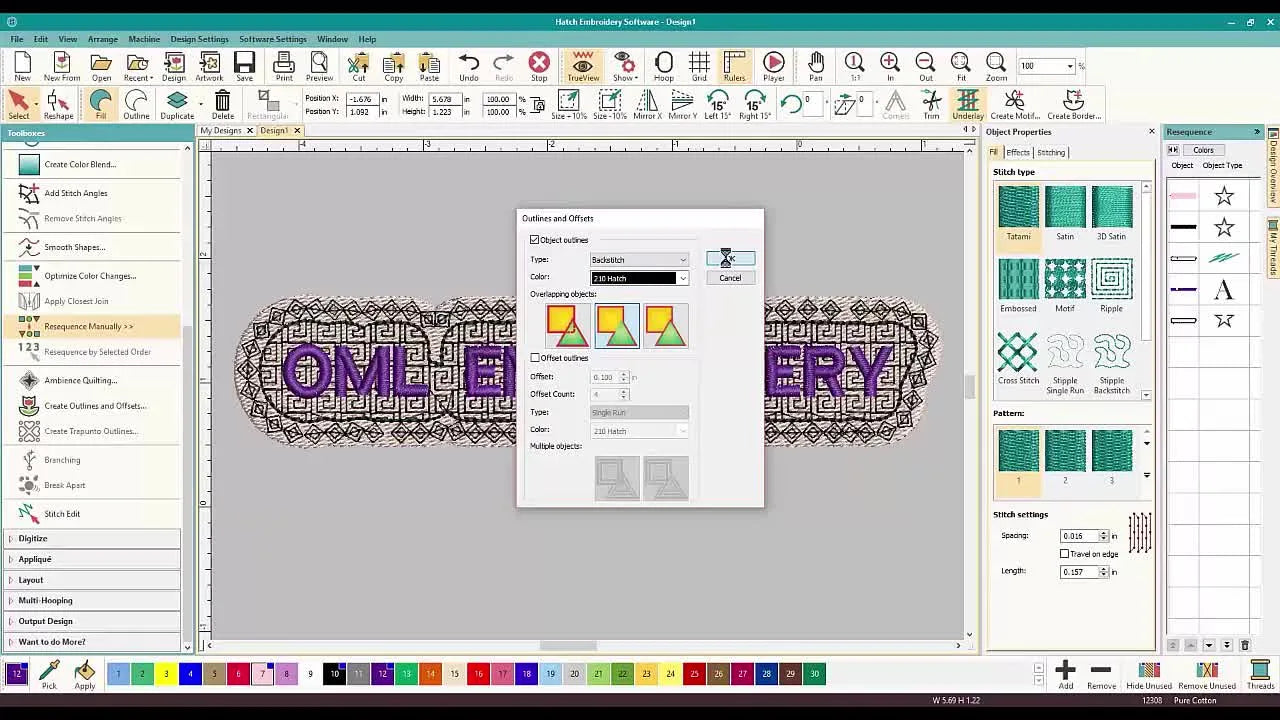The image size is (1280, 720).
Task: Click Mirror X icon
Action: (x=647, y=104)
